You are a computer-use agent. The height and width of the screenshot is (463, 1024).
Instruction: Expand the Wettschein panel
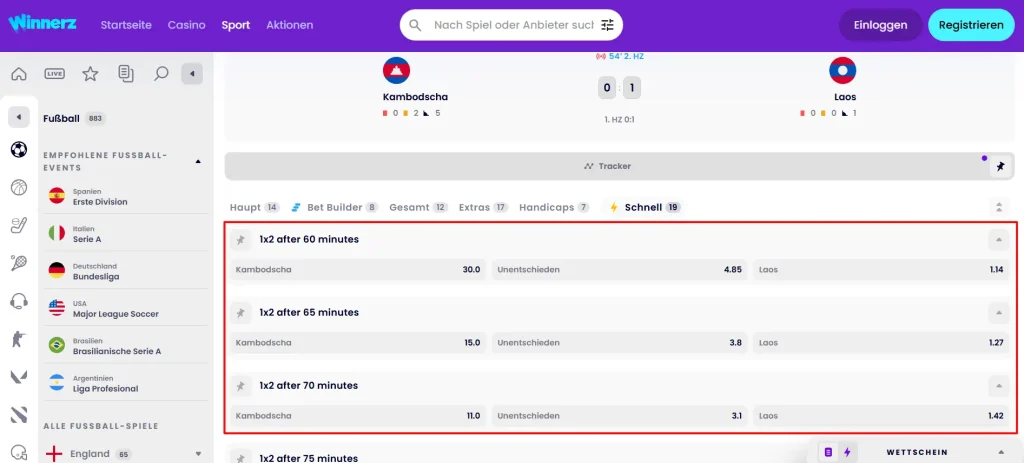pos(1000,452)
